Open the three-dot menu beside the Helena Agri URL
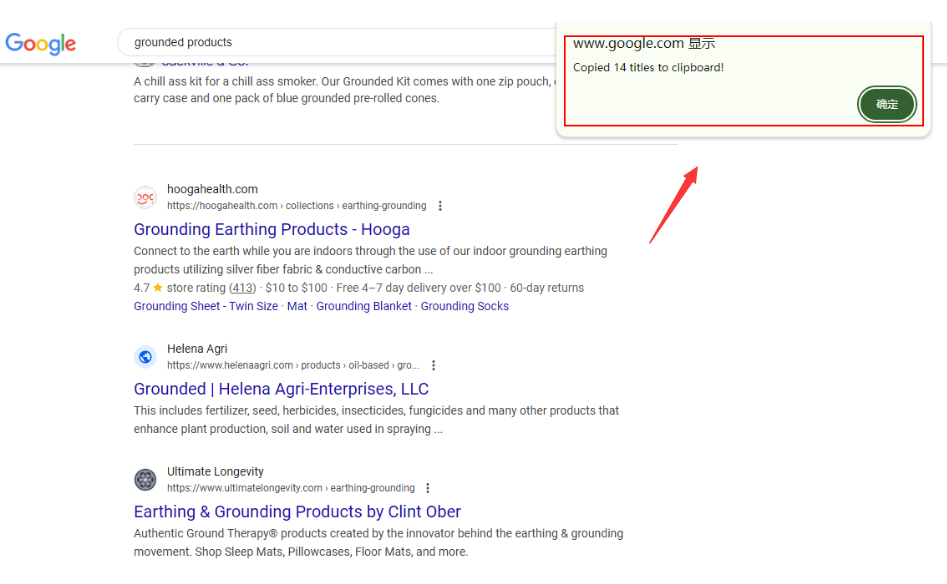 433,366
